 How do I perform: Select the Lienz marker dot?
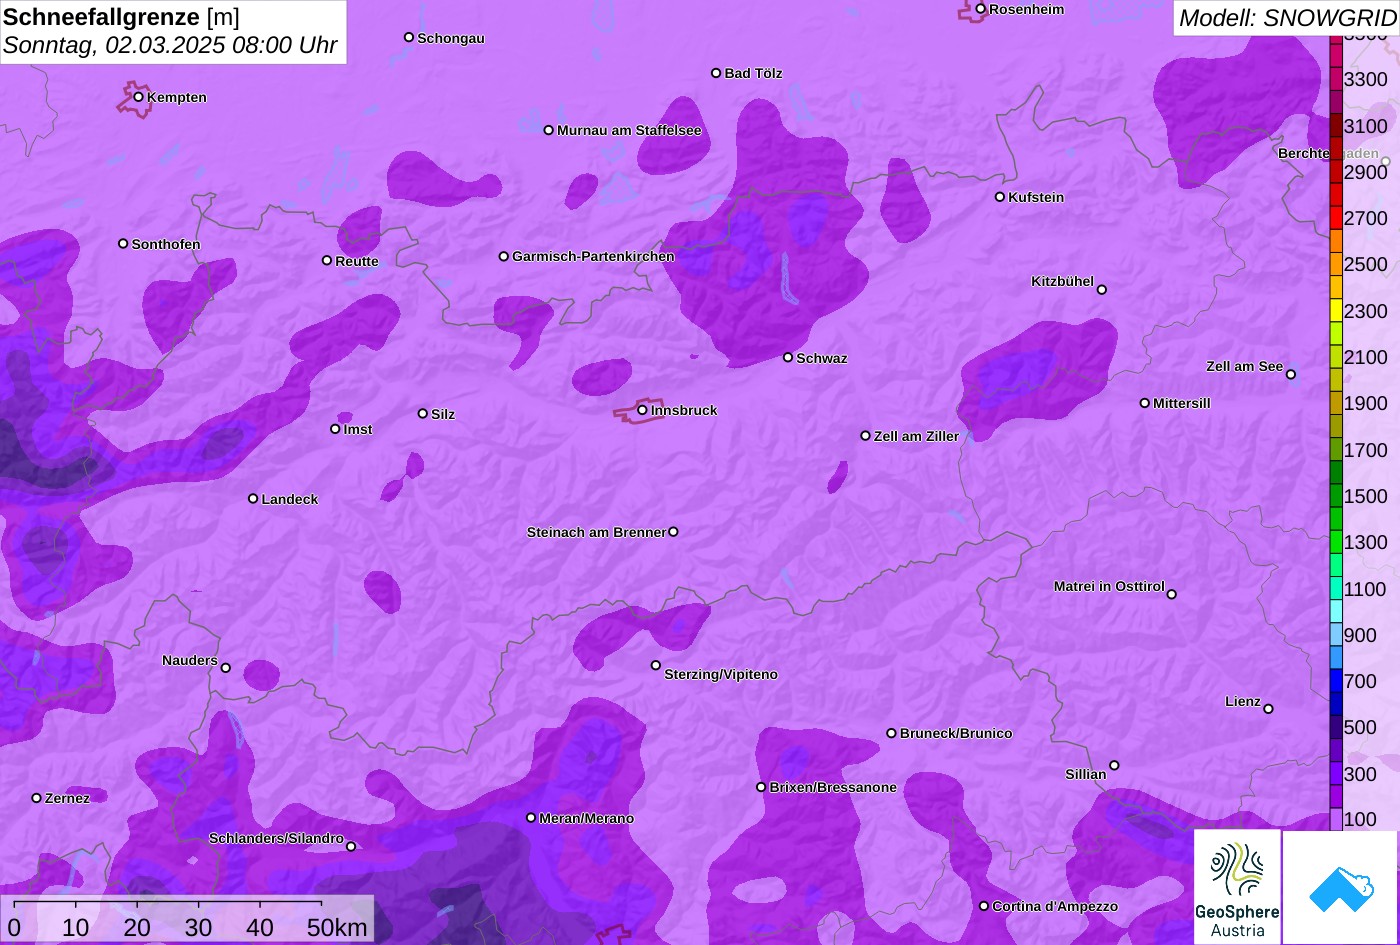(1268, 709)
